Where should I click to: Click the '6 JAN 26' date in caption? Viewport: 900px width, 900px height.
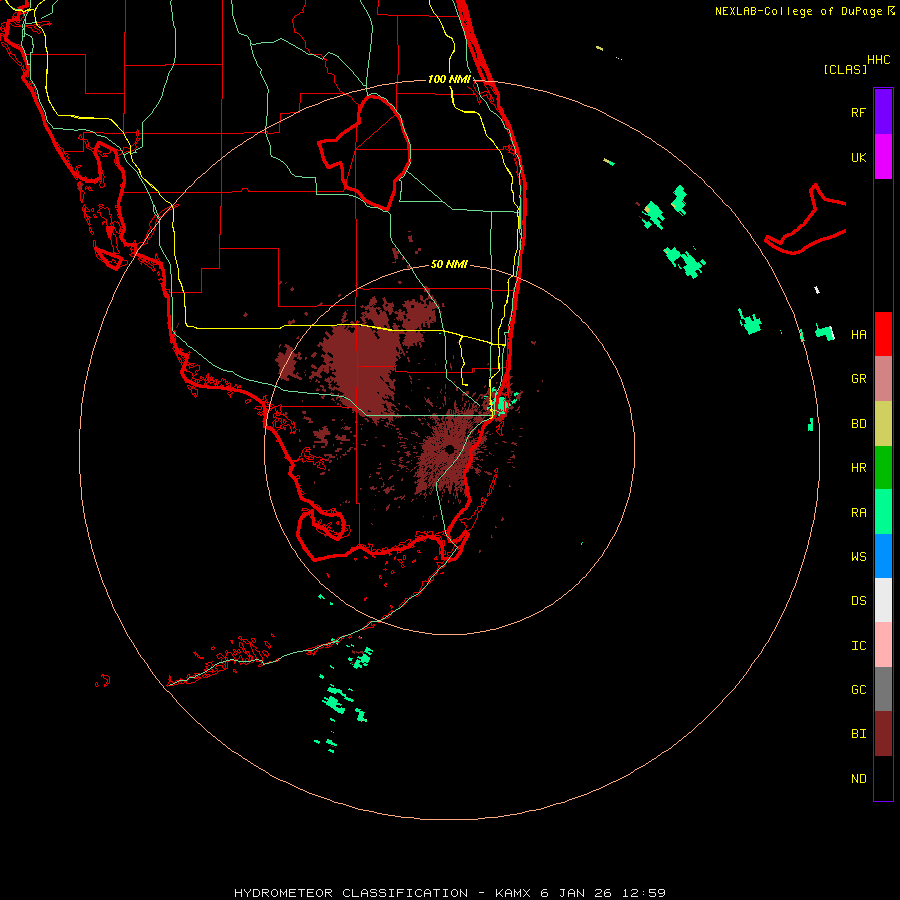[577, 893]
